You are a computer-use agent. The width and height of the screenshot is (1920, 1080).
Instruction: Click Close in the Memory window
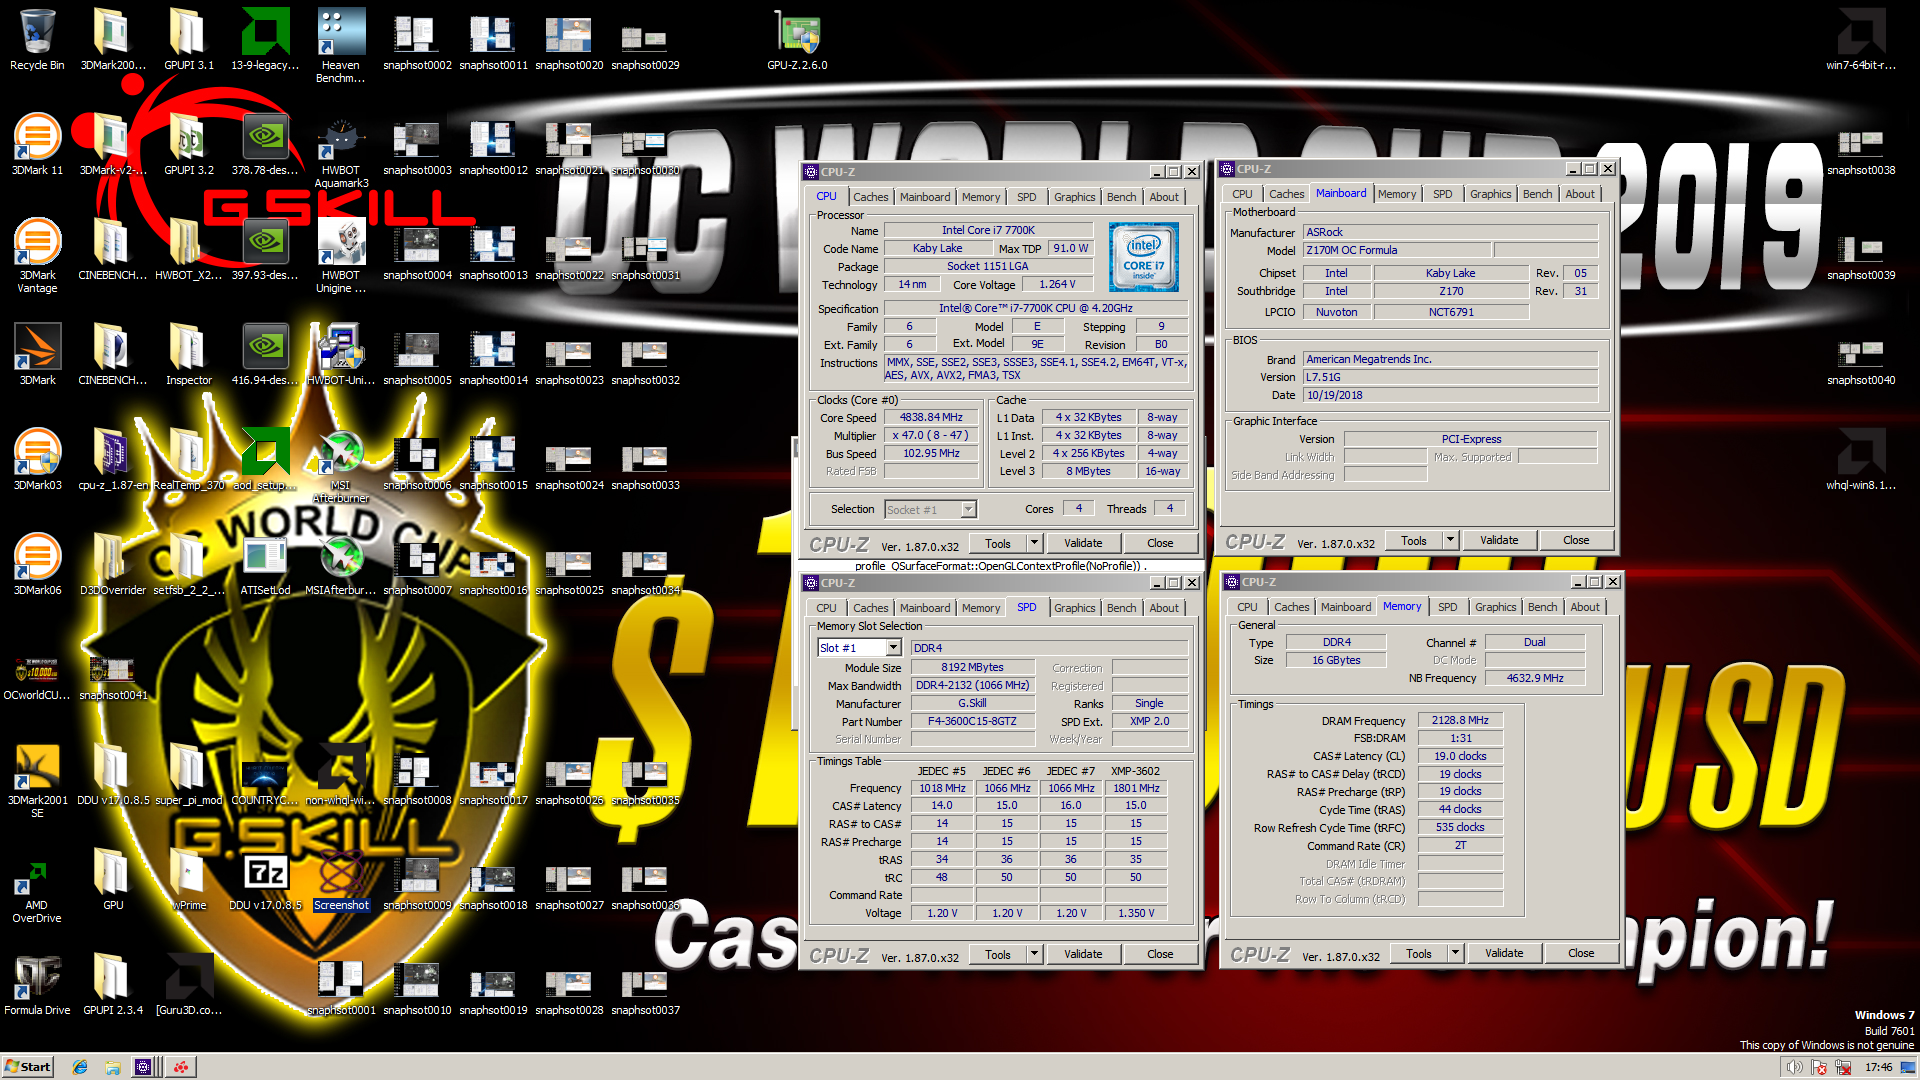pos(1581,953)
